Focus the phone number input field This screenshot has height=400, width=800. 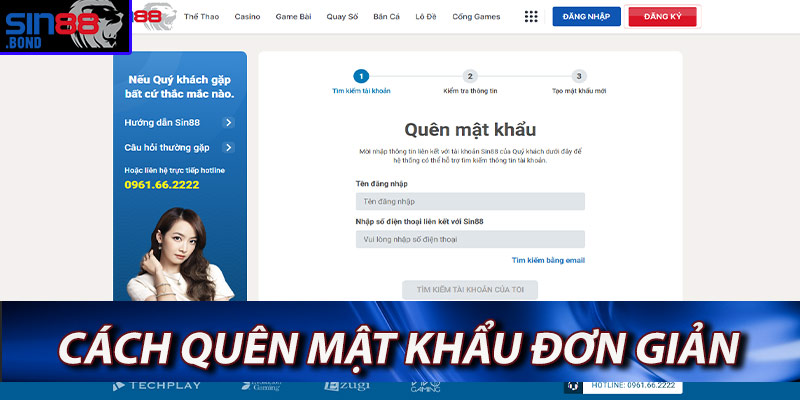[x=470, y=239]
